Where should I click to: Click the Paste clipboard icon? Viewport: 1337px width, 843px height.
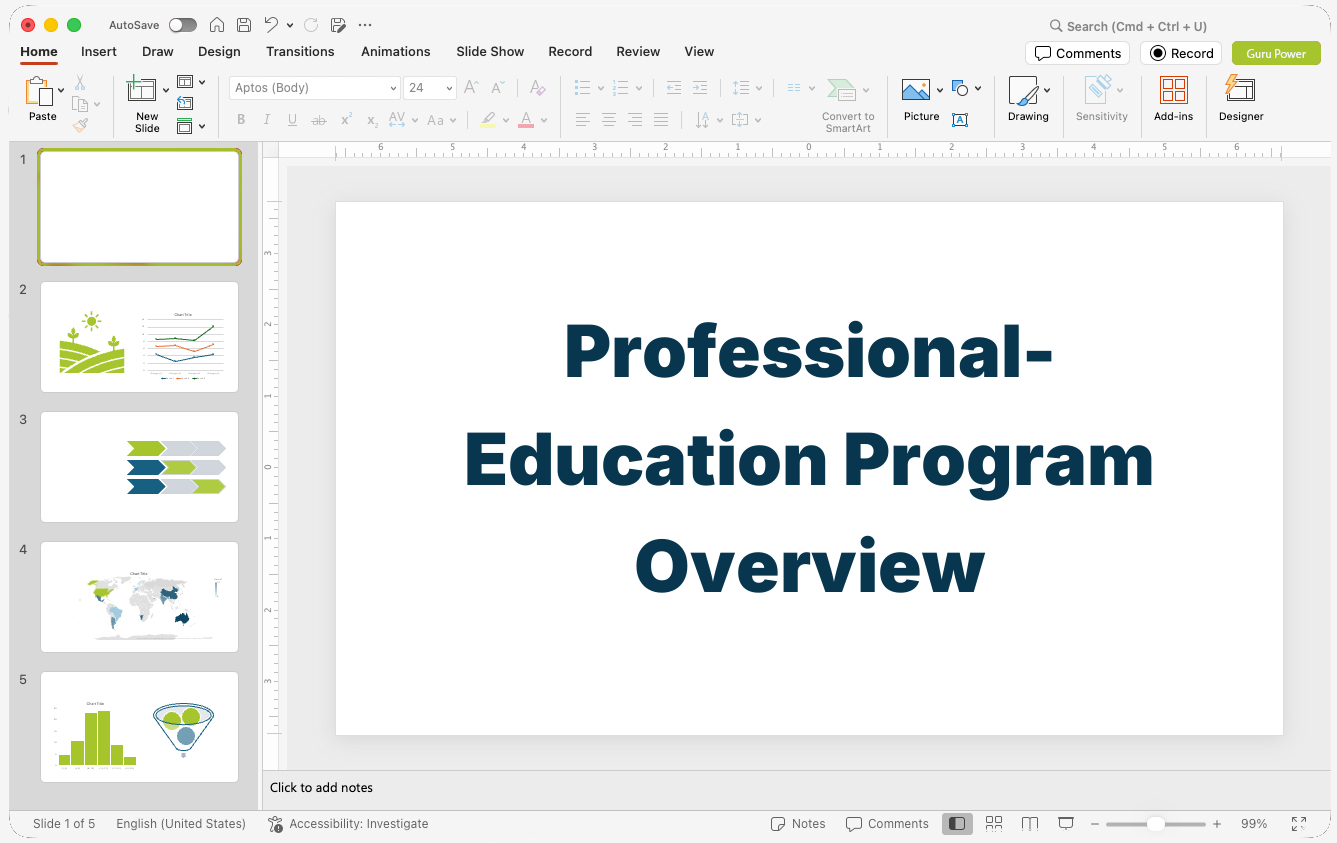(39, 91)
